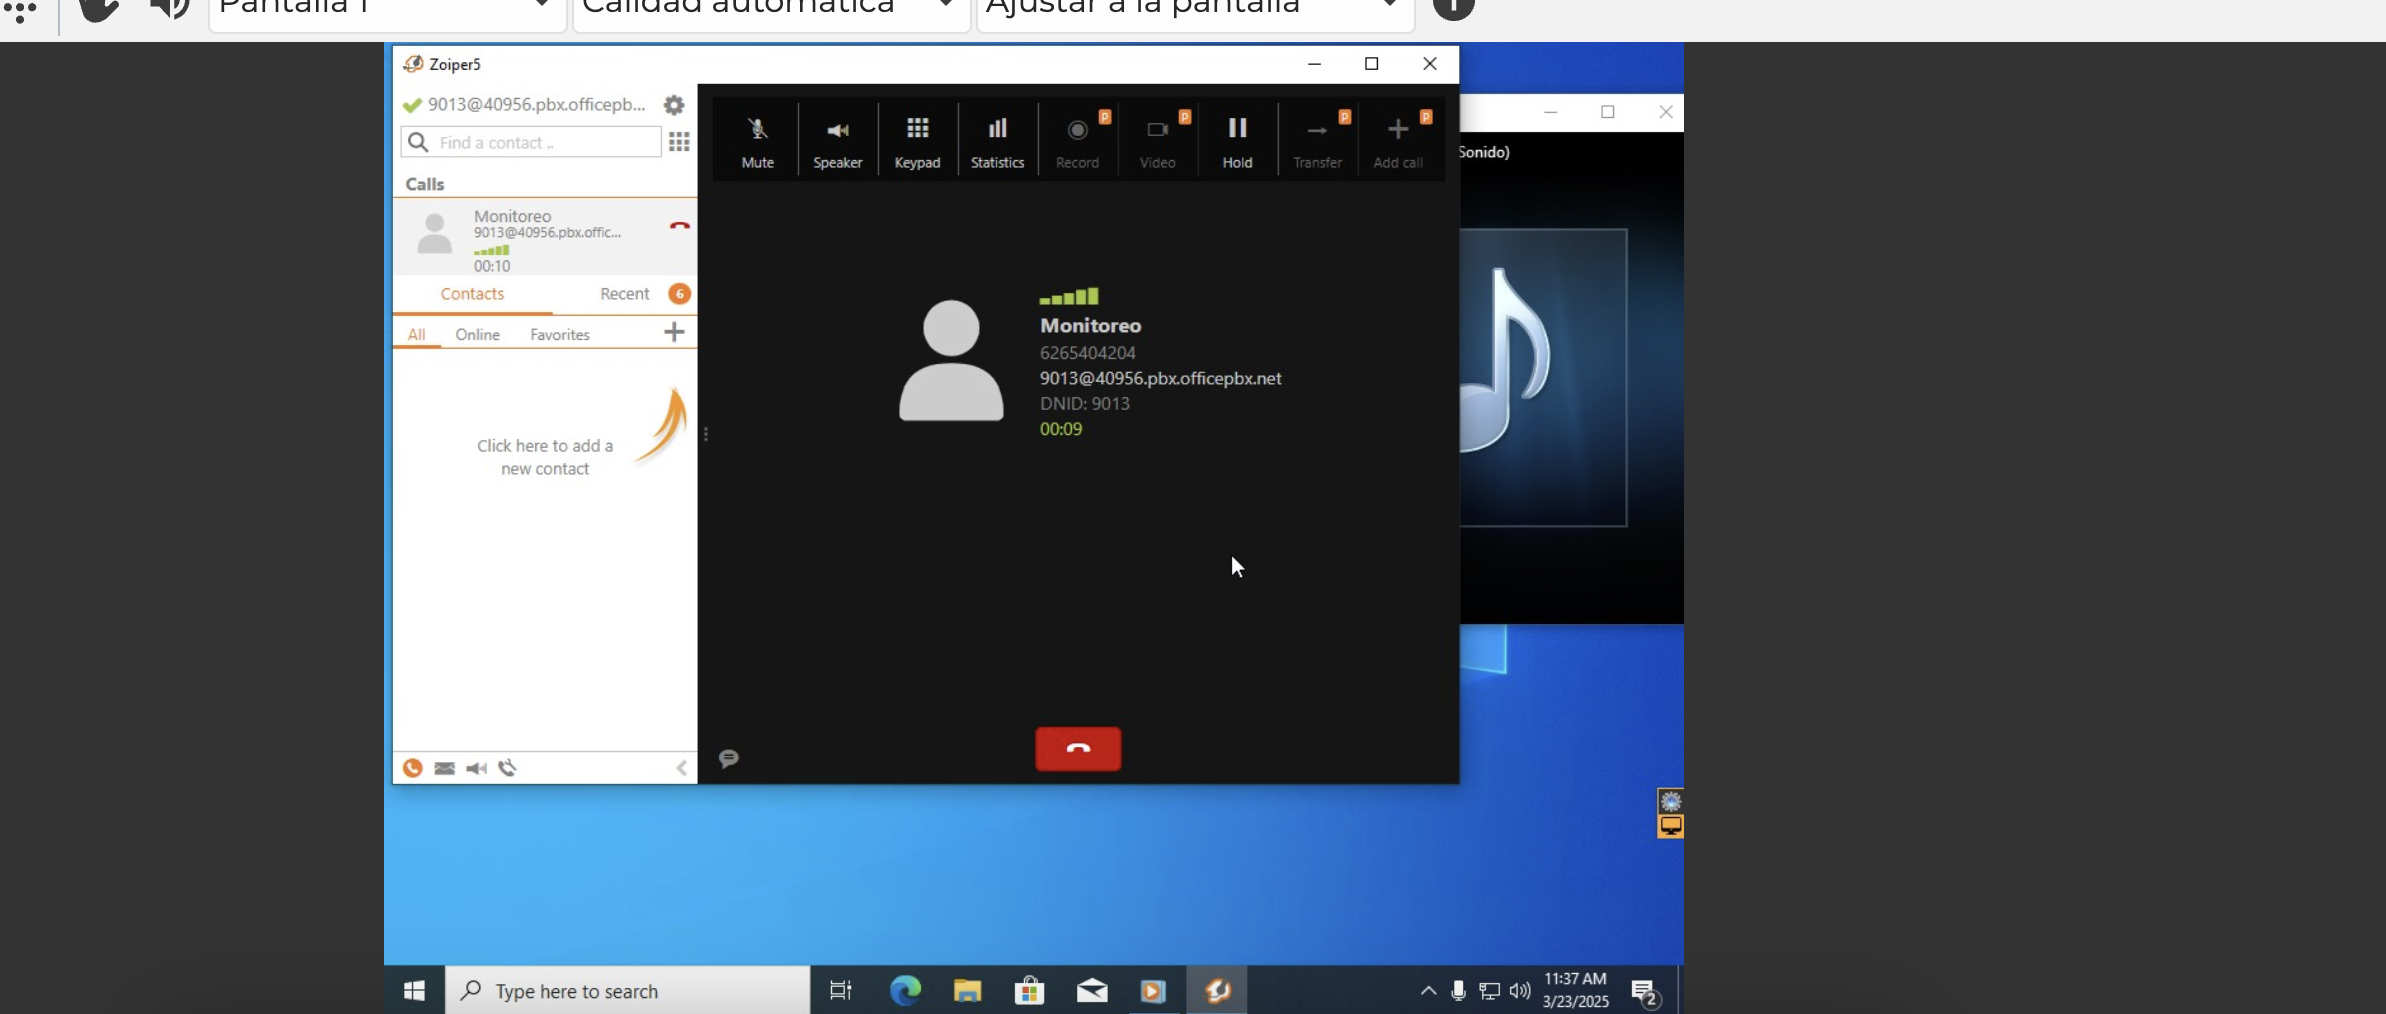The height and width of the screenshot is (1014, 2386).
Task: Switch to the media player taskbar icon
Action: [1153, 991]
